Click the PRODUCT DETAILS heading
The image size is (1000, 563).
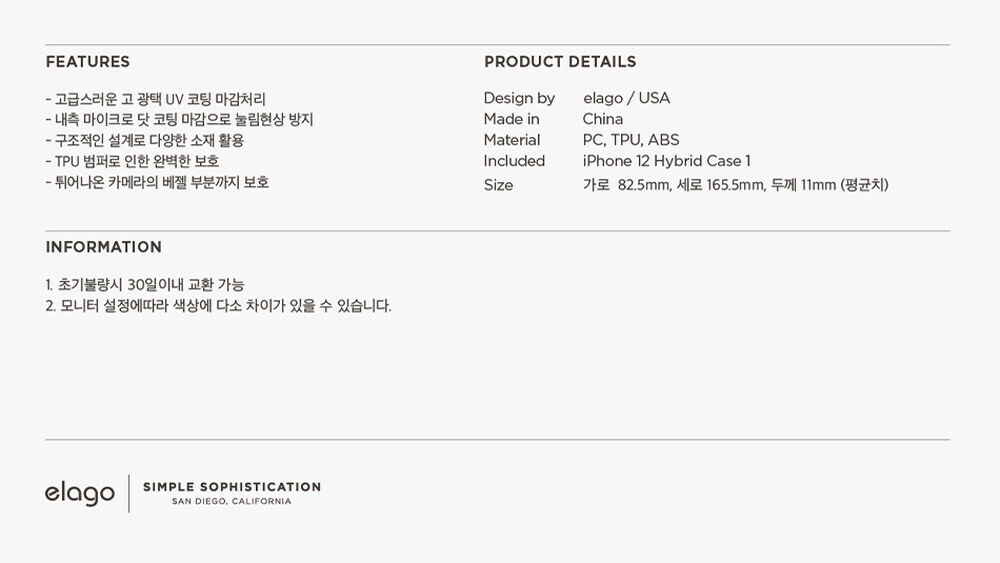[560, 62]
